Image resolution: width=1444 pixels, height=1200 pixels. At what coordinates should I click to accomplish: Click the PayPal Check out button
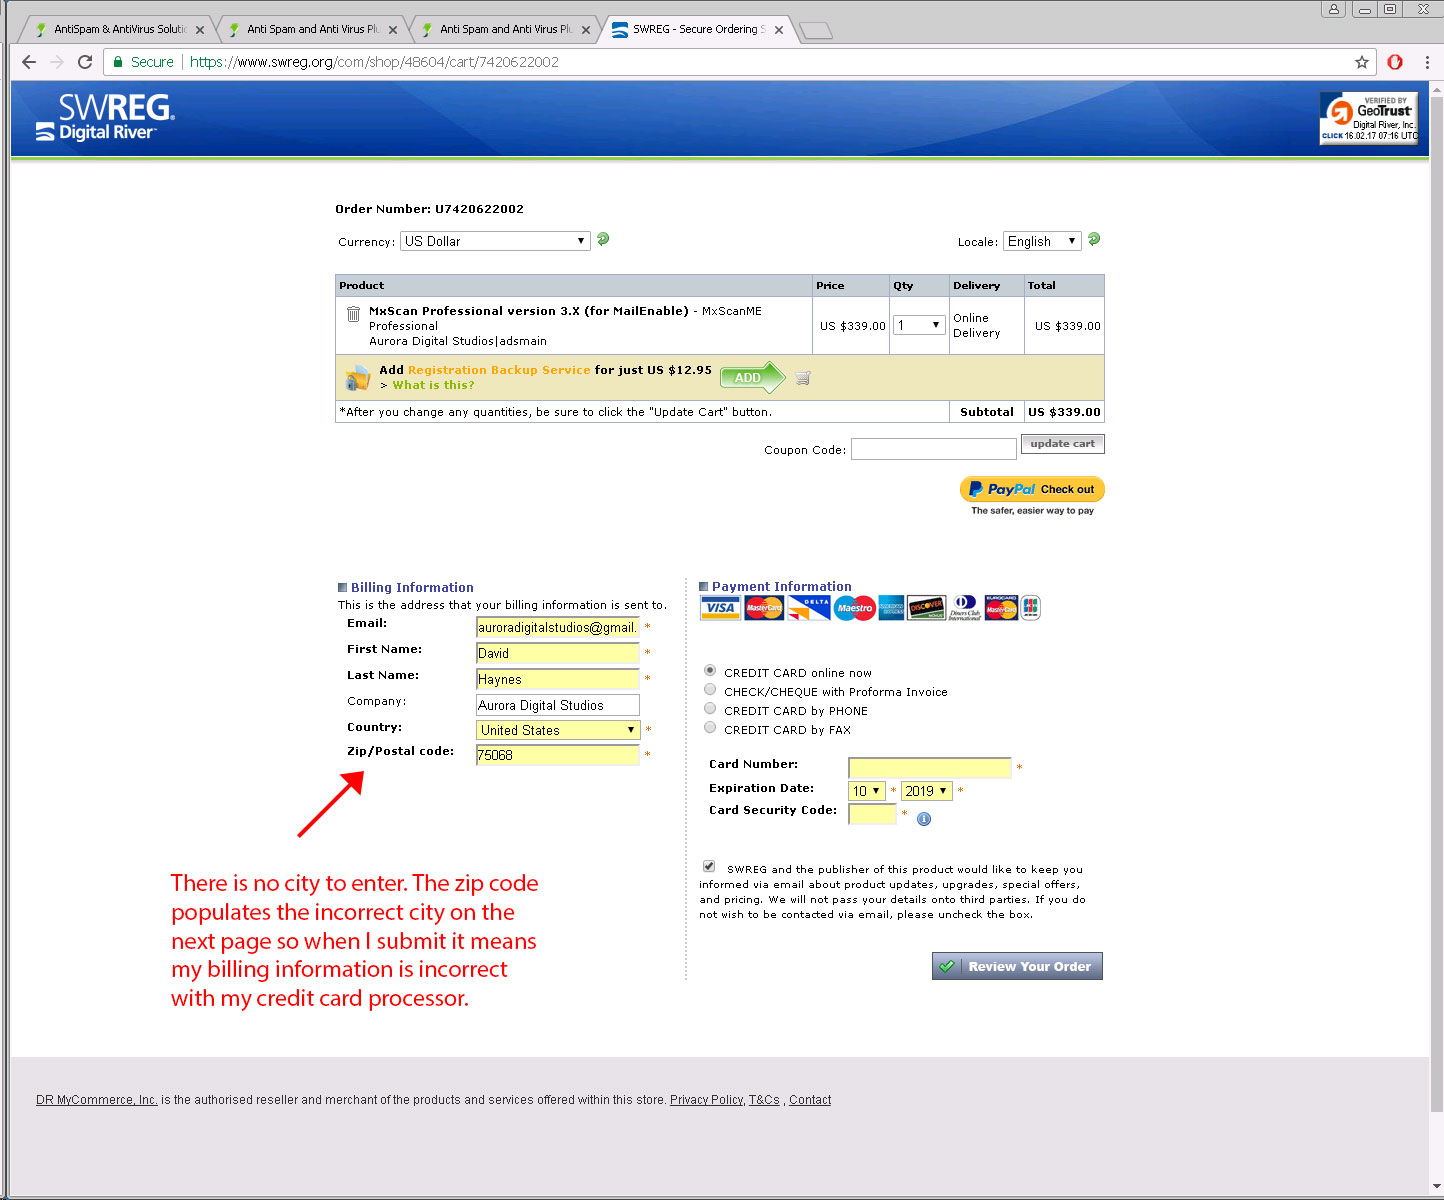click(1032, 489)
